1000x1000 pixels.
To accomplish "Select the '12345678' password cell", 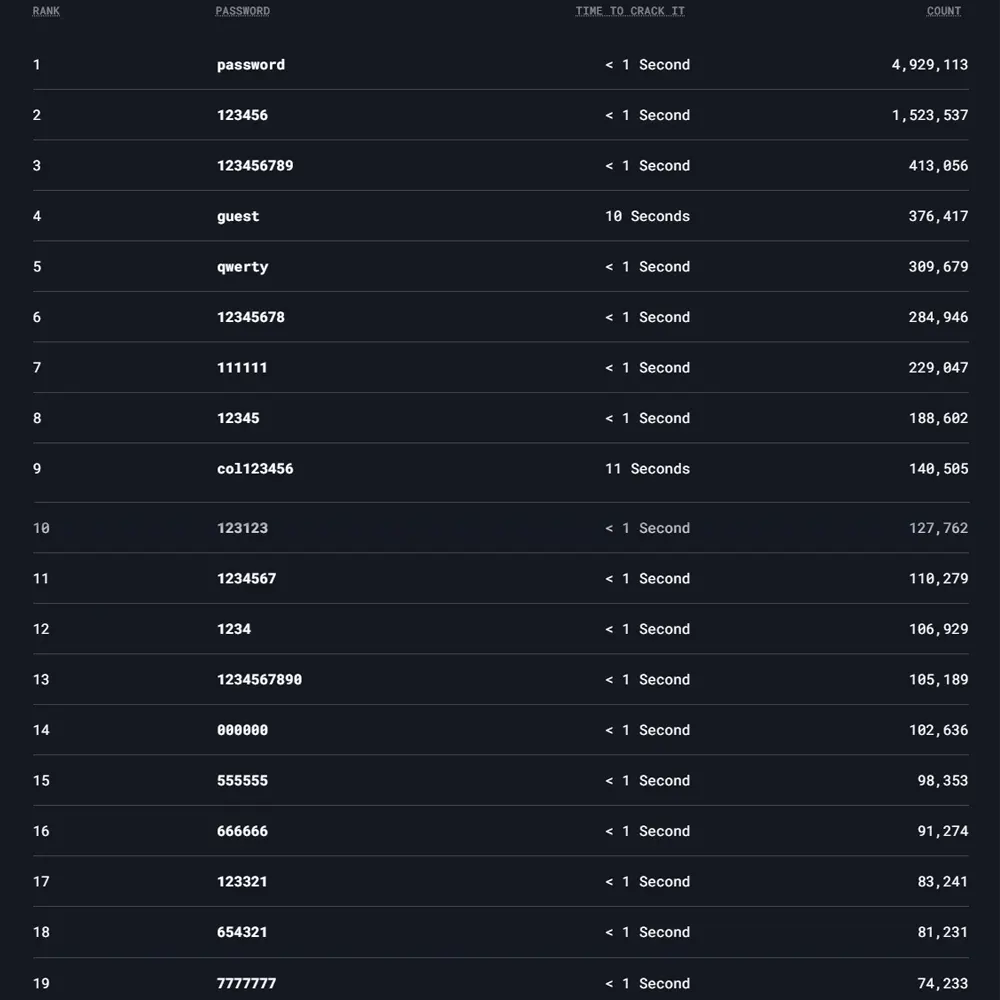I will click(x=251, y=317).
